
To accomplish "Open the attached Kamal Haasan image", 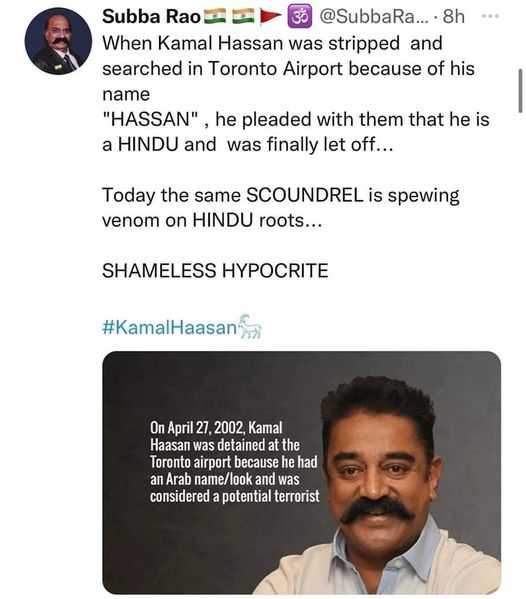I will tap(302, 472).
